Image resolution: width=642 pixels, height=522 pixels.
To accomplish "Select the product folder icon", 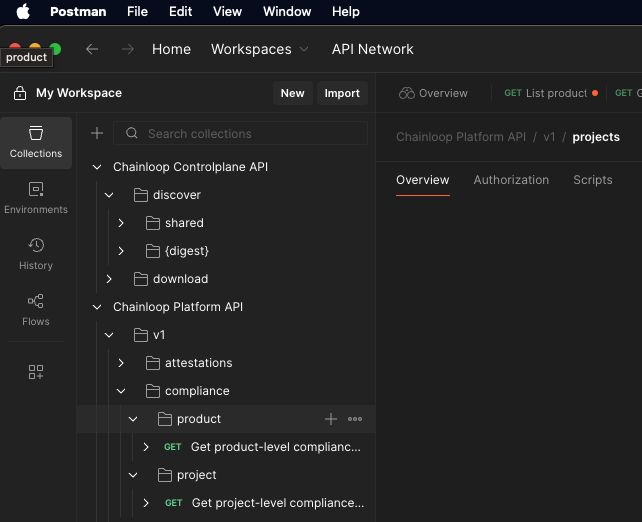I will coord(165,419).
